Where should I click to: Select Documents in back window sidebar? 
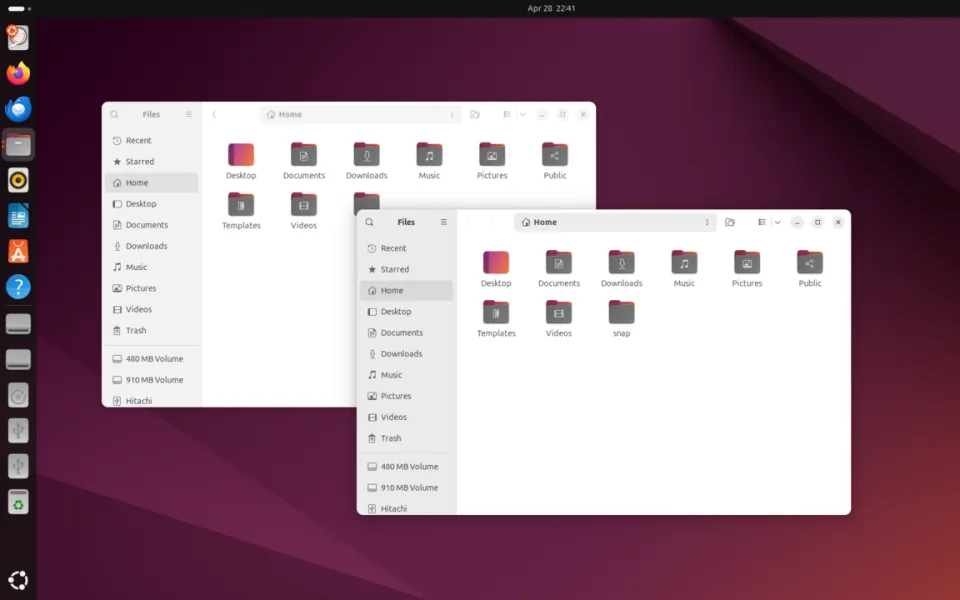(x=152, y=225)
